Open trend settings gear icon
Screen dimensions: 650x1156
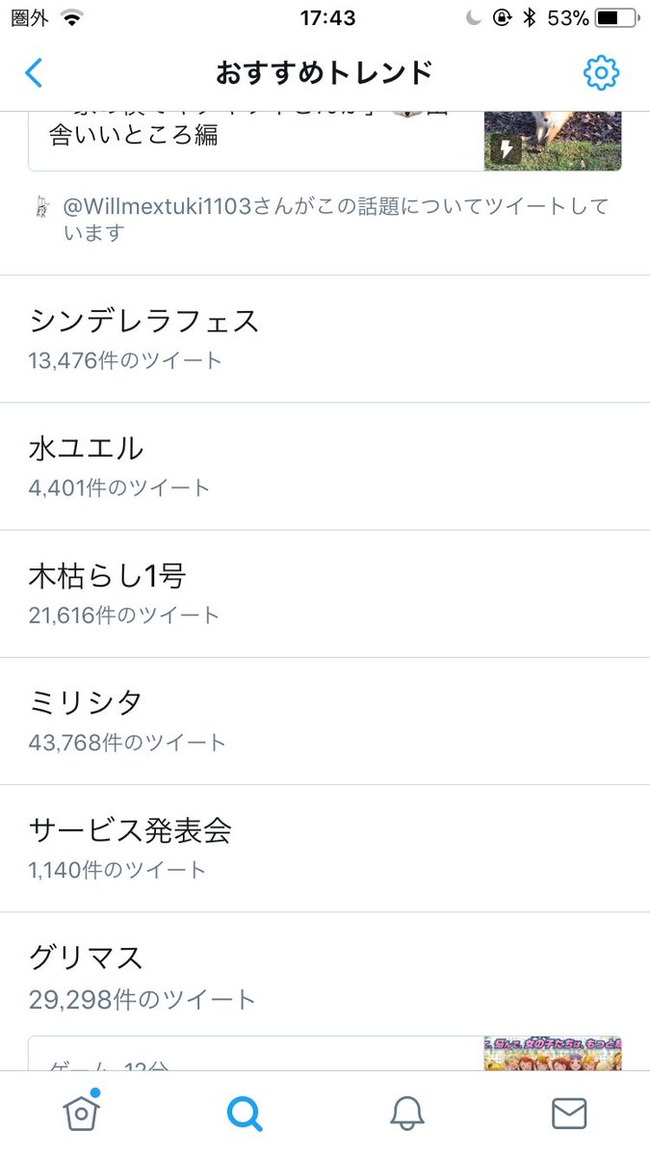601,73
